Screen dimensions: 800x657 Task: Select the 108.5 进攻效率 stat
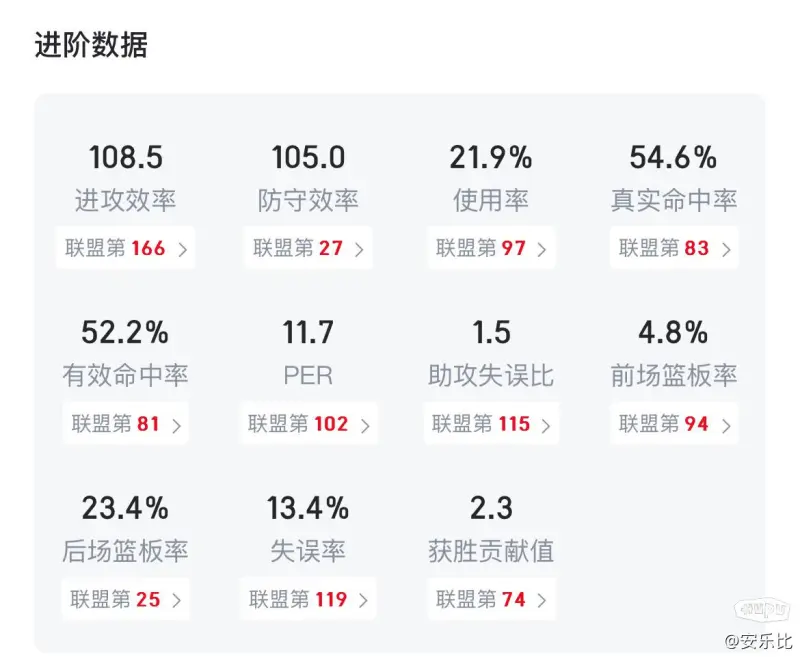[x=126, y=157]
